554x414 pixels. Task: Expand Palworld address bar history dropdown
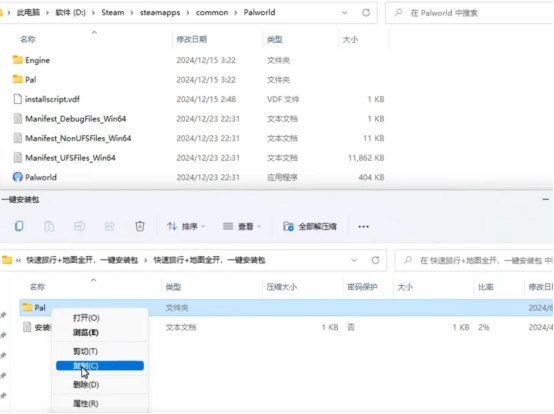point(344,13)
